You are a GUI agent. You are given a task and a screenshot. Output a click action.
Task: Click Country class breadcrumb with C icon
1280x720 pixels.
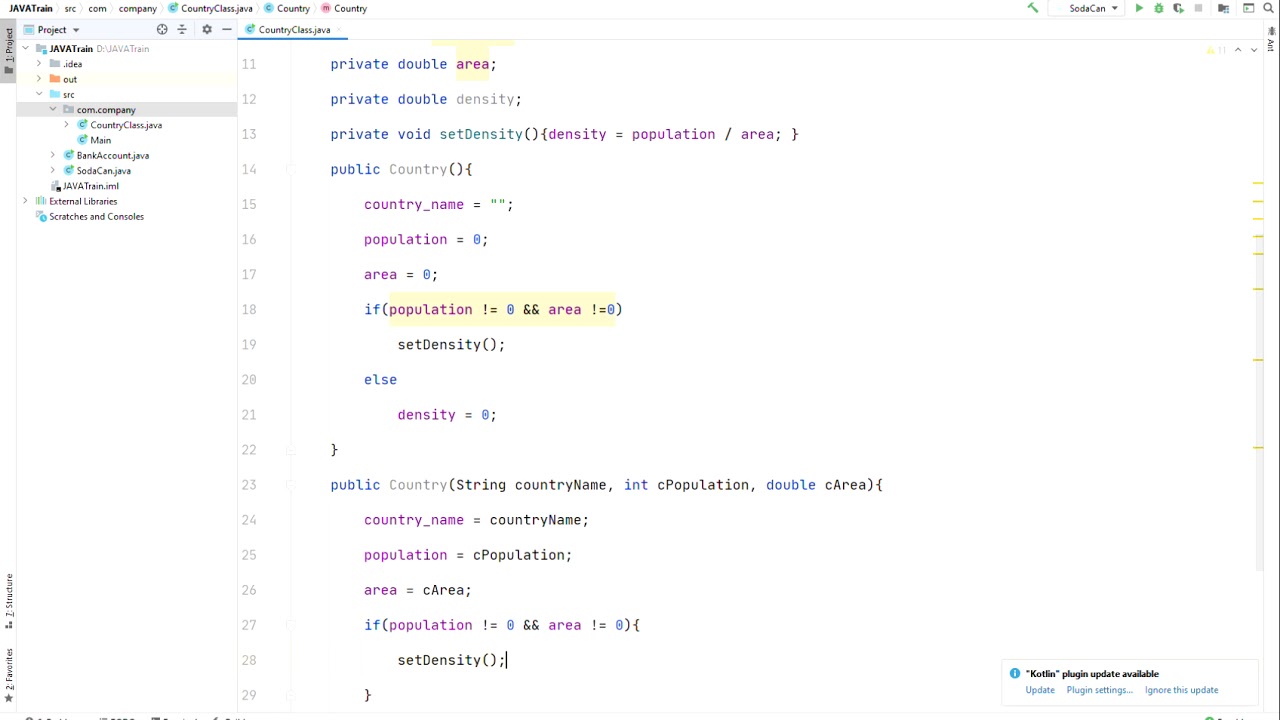click(x=287, y=8)
